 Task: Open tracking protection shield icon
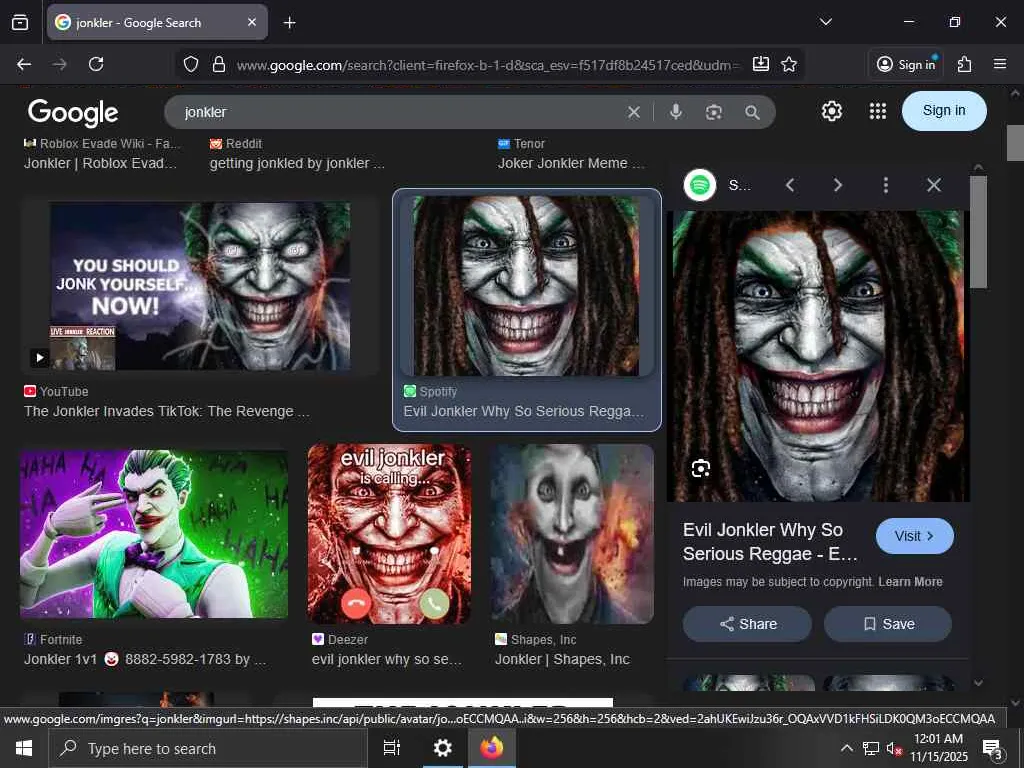click(191, 64)
